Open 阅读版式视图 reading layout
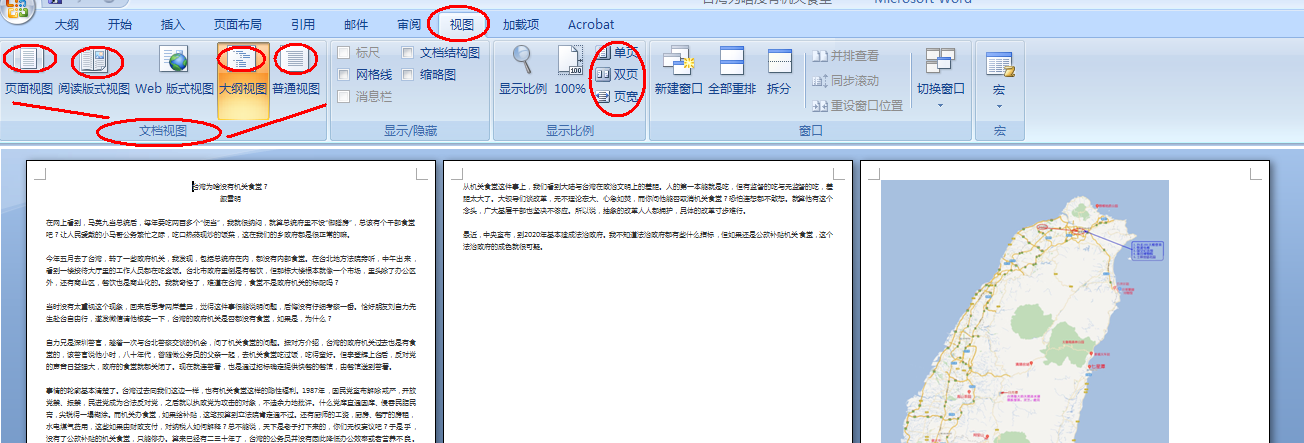Image resolution: width=1304 pixels, height=443 pixels. coord(94,70)
